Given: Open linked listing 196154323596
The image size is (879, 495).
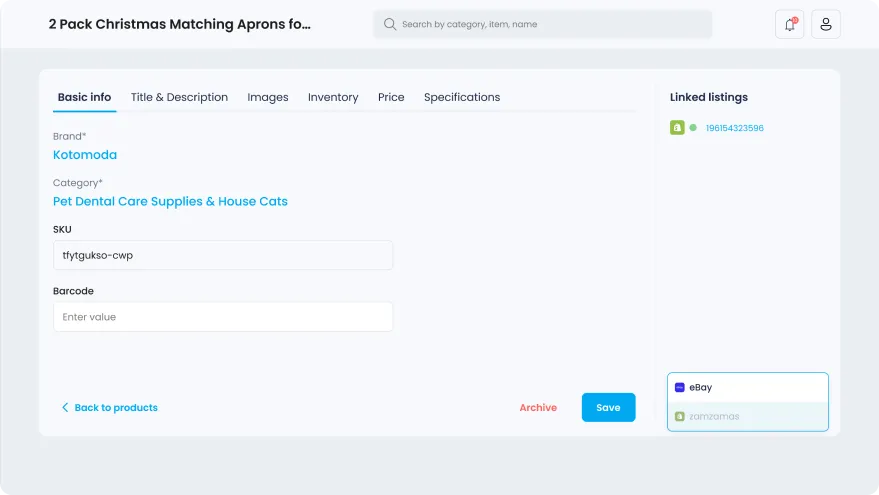Looking at the screenshot, I should click(x=734, y=128).
